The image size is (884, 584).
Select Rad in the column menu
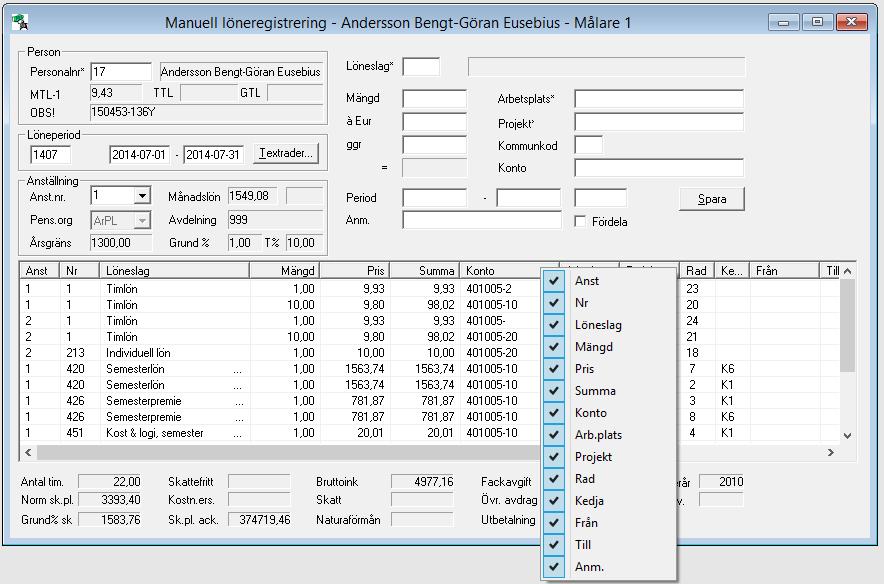click(x=608, y=479)
